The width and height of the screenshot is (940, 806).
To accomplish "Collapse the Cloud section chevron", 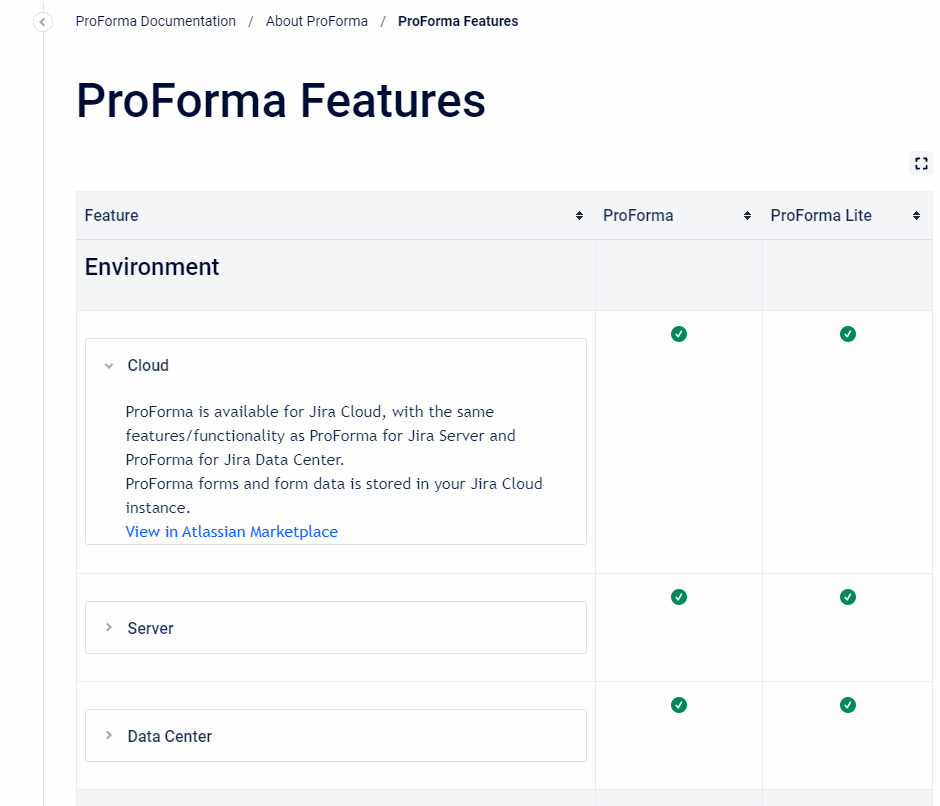I will point(109,366).
